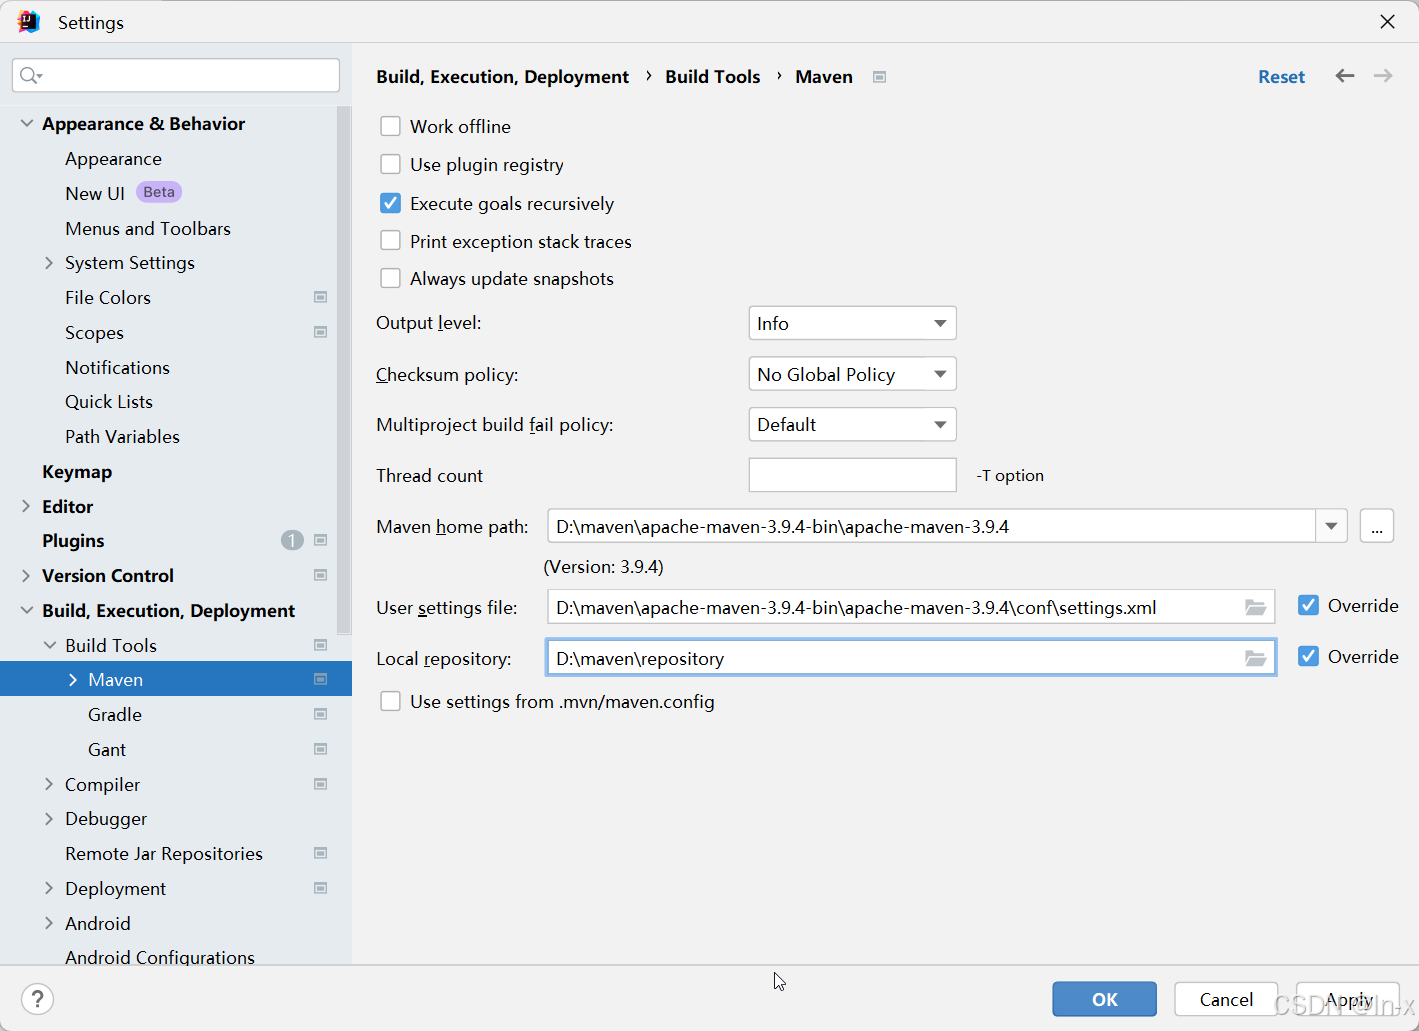
Task: Expand the Android node
Action: (49, 923)
